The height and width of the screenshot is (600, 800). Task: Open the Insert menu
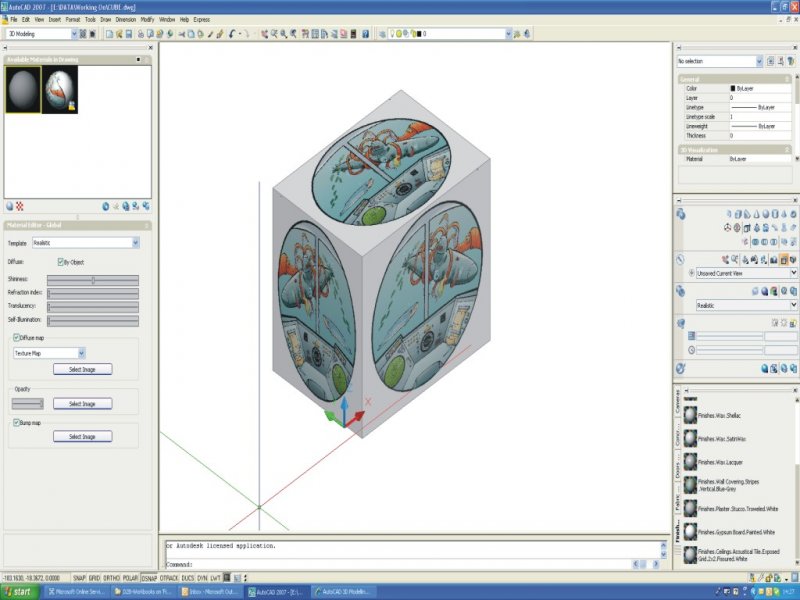click(x=55, y=19)
